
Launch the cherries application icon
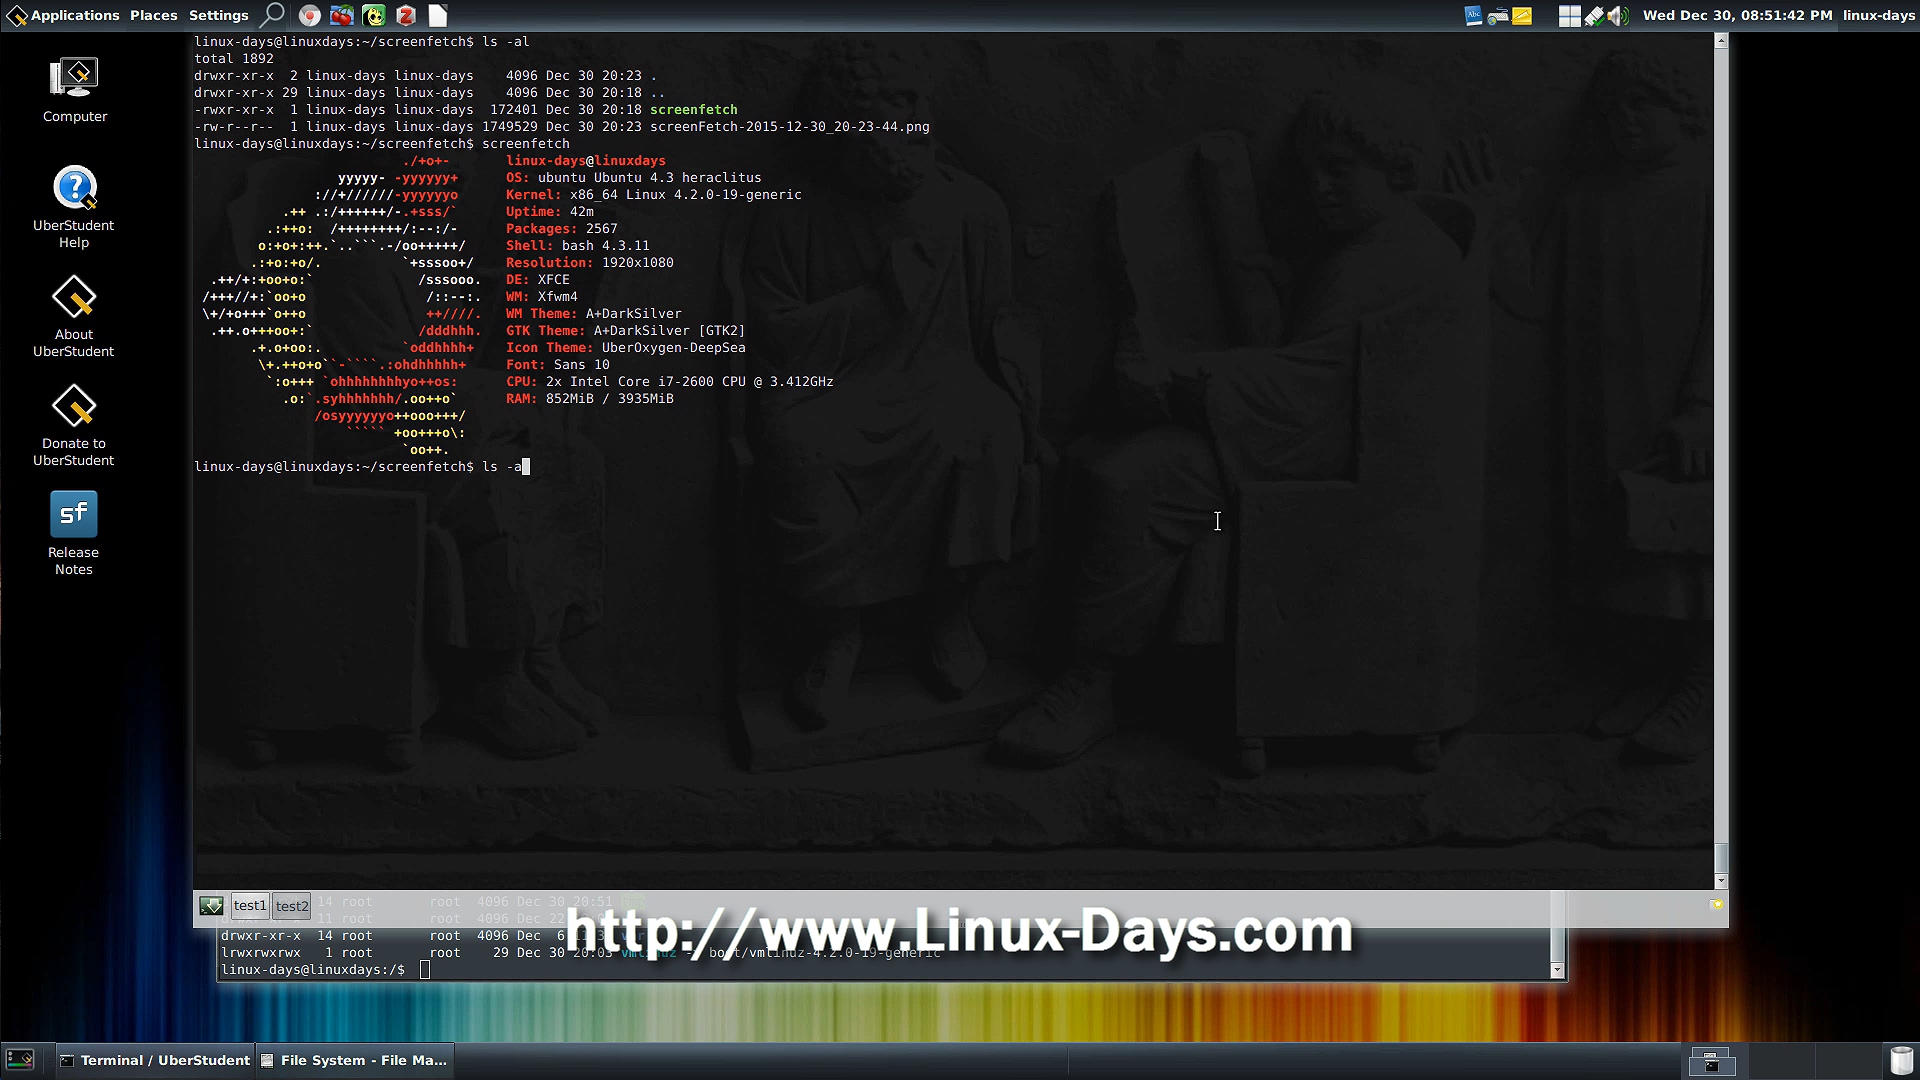click(x=342, y=15)
